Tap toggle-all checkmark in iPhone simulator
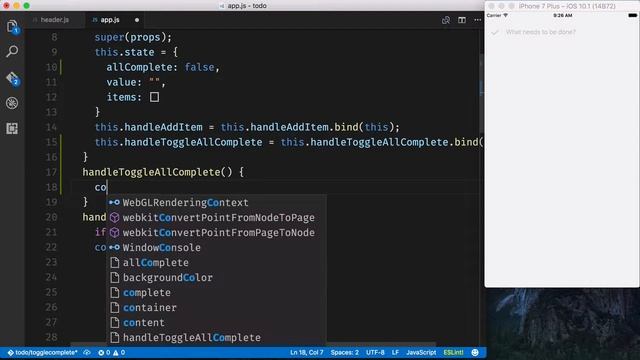The width and height of the screenshot is (640, 360). 495,32
